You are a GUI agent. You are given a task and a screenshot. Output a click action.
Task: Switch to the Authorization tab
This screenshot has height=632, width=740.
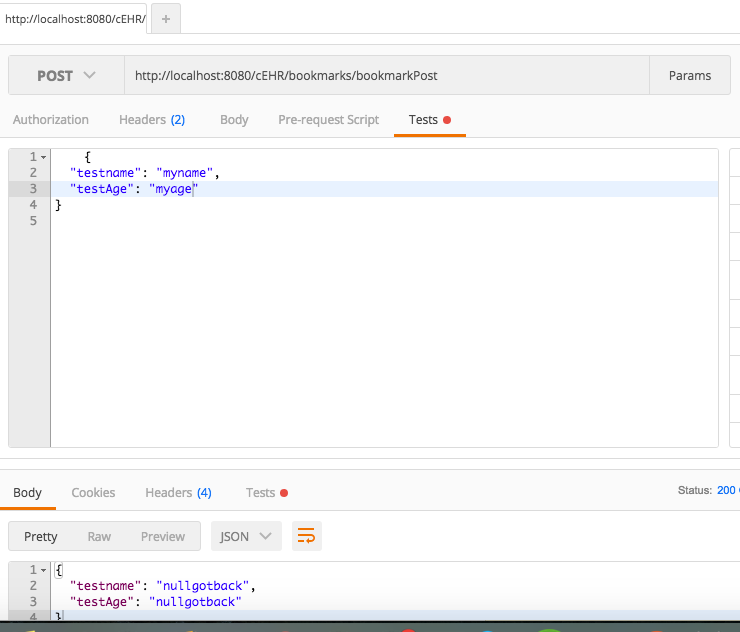(51, 119)
